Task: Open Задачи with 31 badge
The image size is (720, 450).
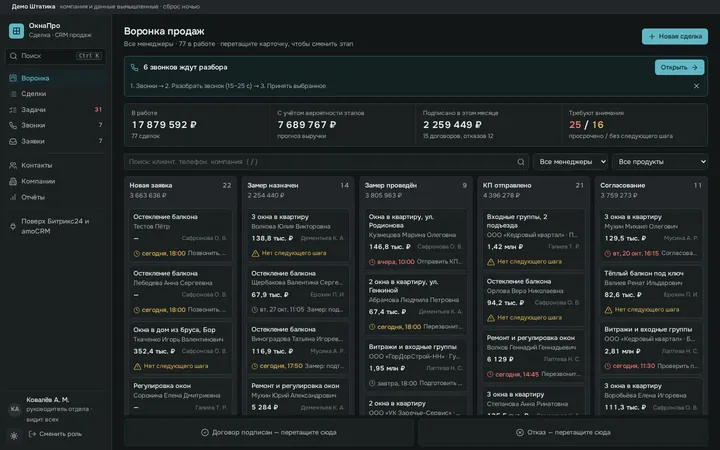Action: (56, 110)
